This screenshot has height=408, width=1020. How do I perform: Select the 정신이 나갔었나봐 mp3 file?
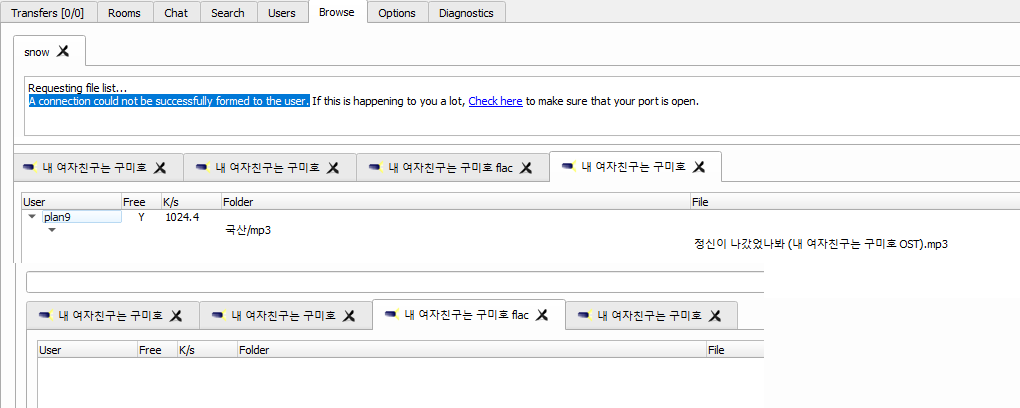[822, 245]
